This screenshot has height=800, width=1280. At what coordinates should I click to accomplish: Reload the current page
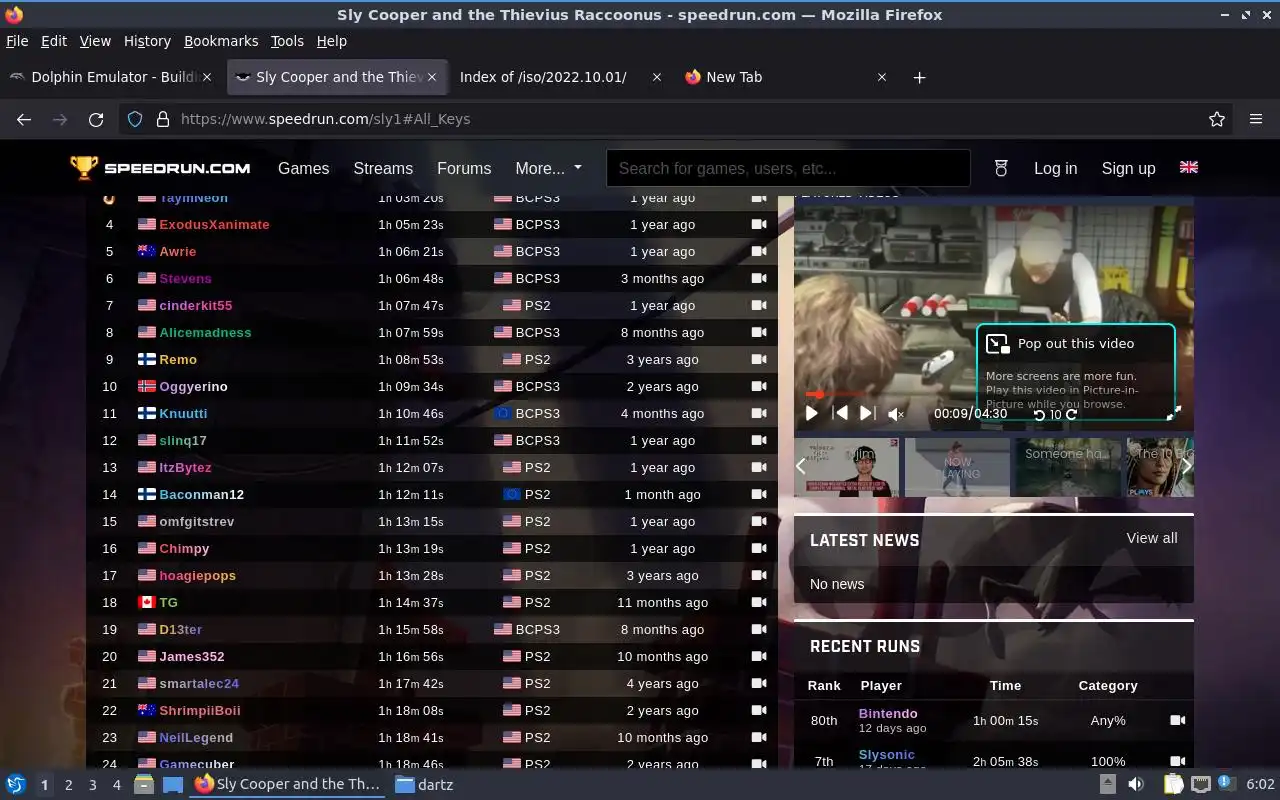pos(96,119)
